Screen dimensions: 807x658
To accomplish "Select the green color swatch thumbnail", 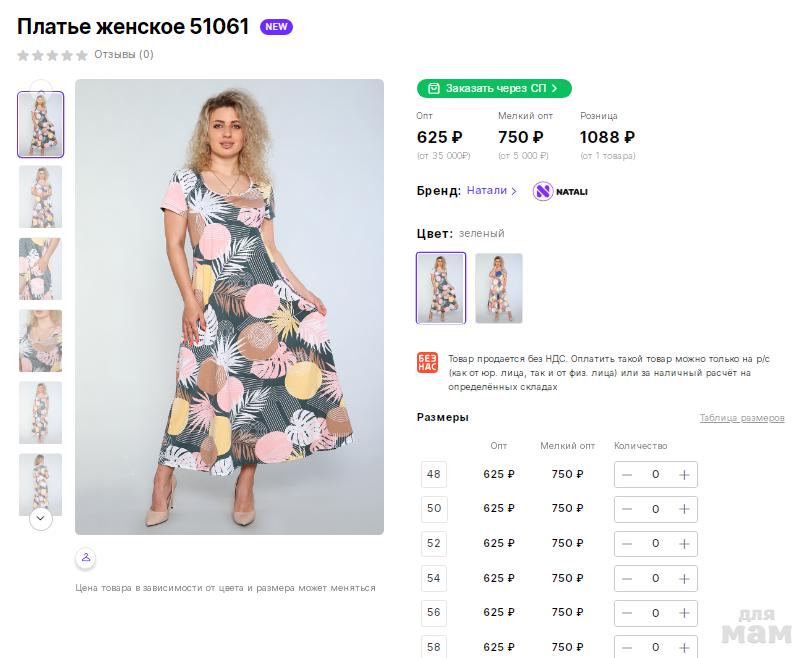I will coord(441,288).
